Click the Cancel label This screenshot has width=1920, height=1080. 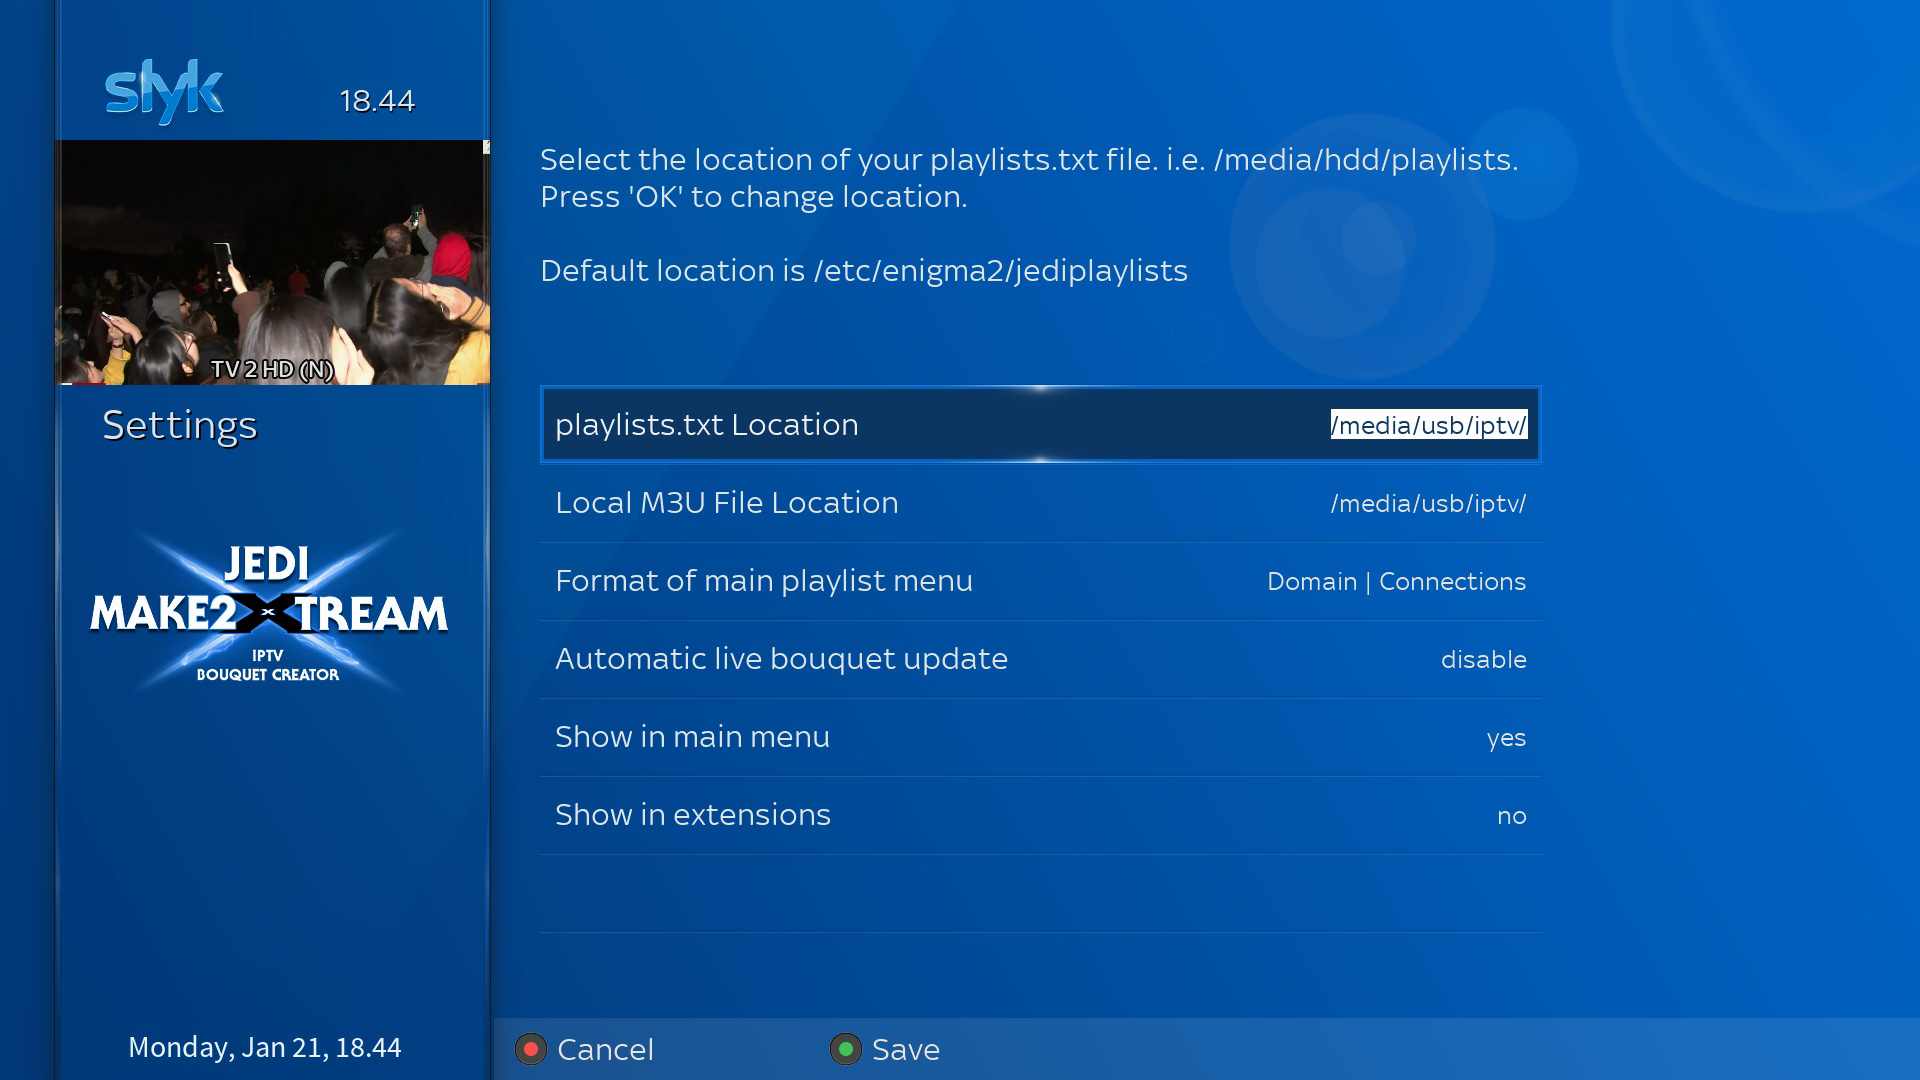pos(605,1050)
